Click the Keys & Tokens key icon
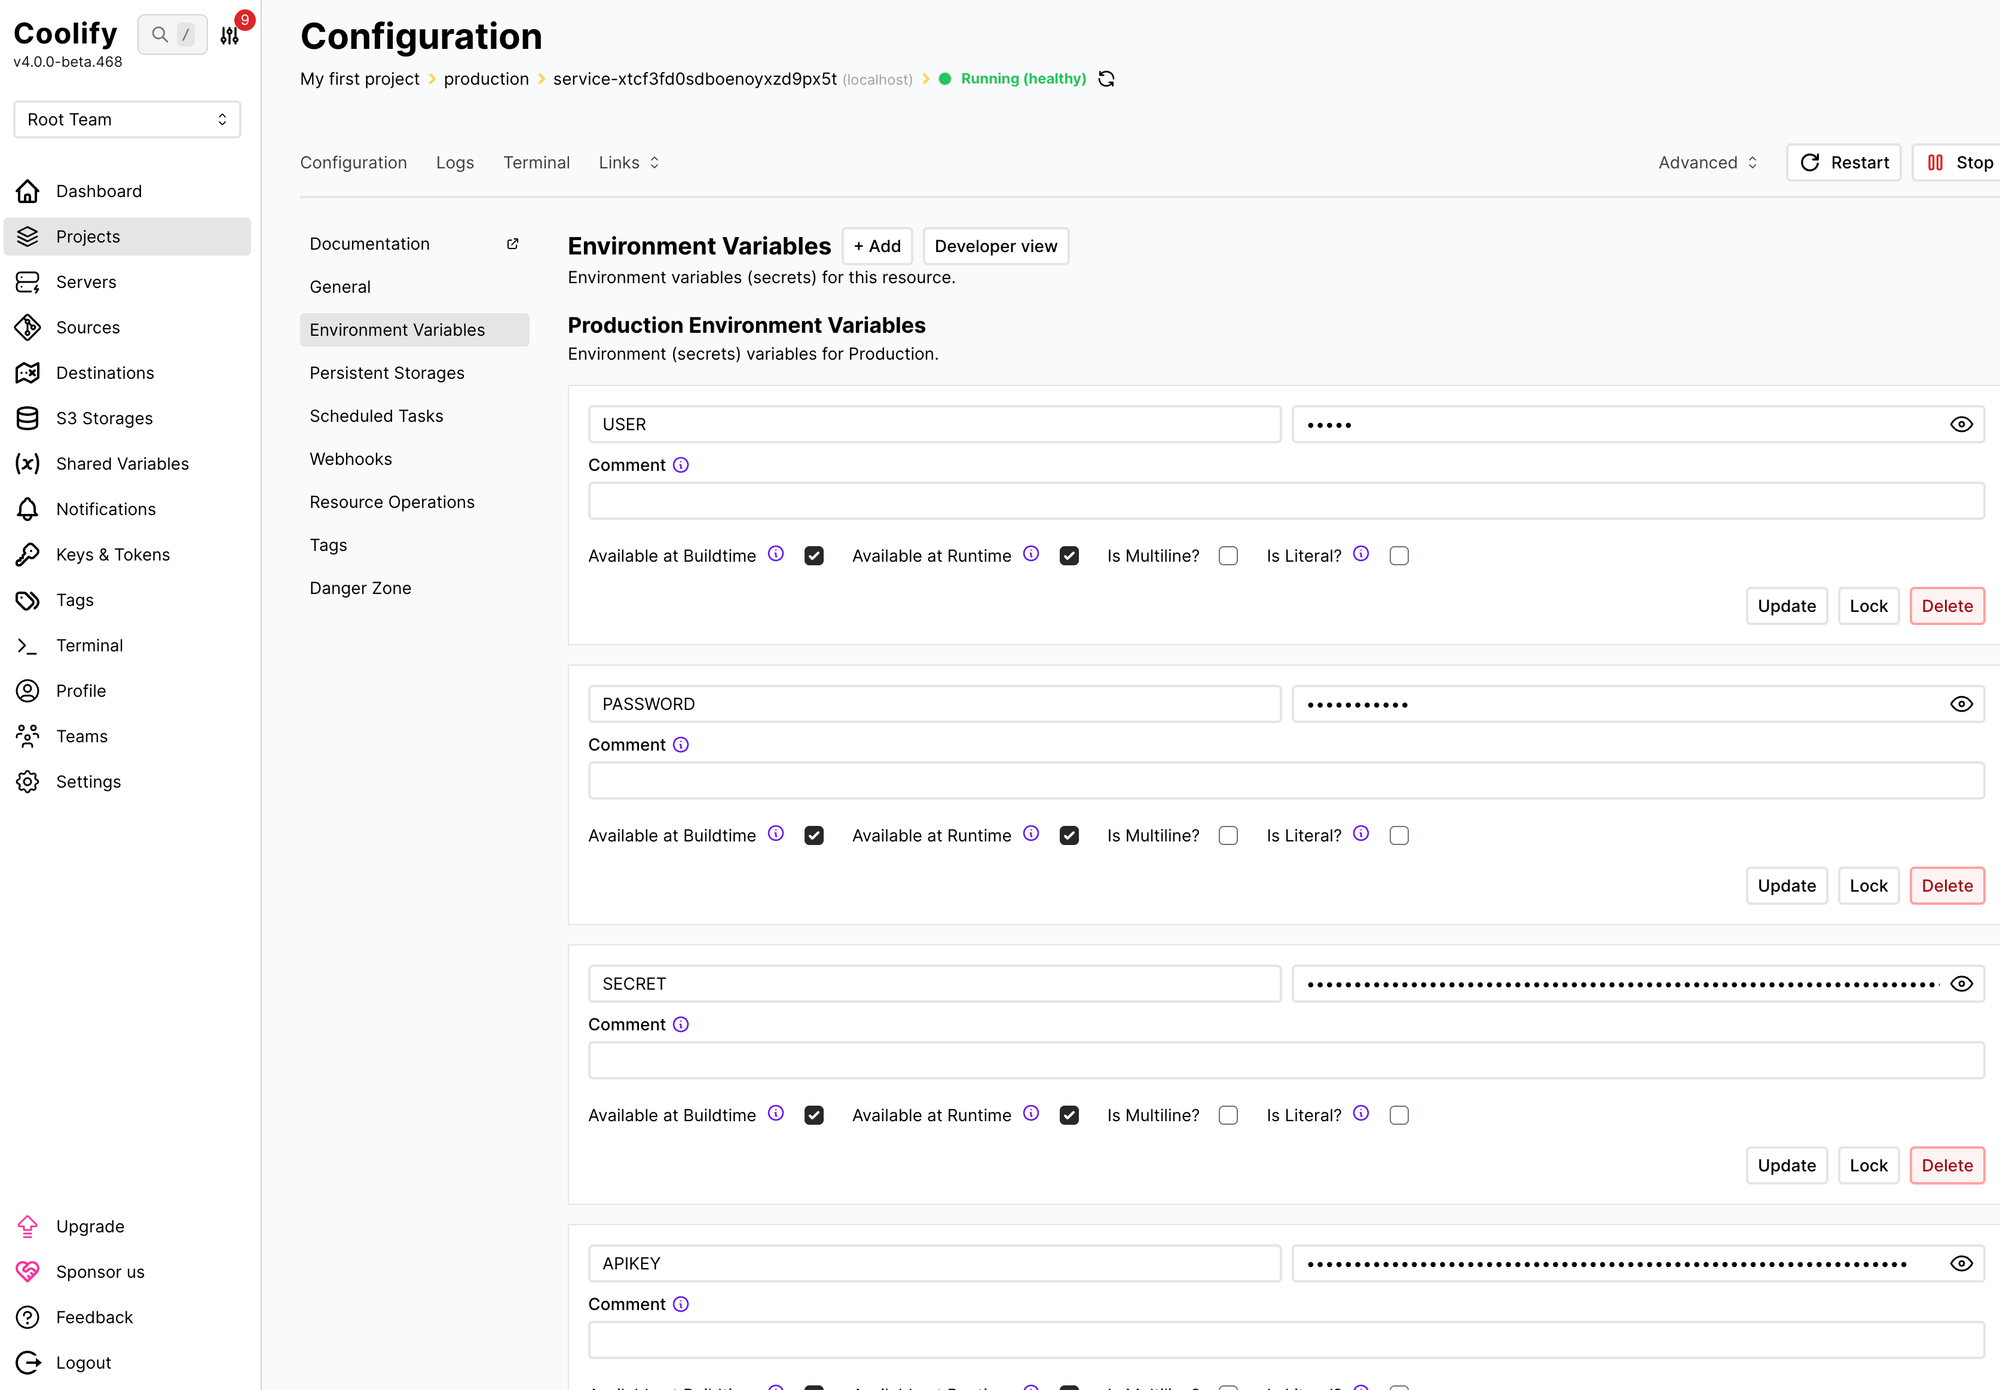This screenshot has height=1390, width=2000. tap(28, 555)
